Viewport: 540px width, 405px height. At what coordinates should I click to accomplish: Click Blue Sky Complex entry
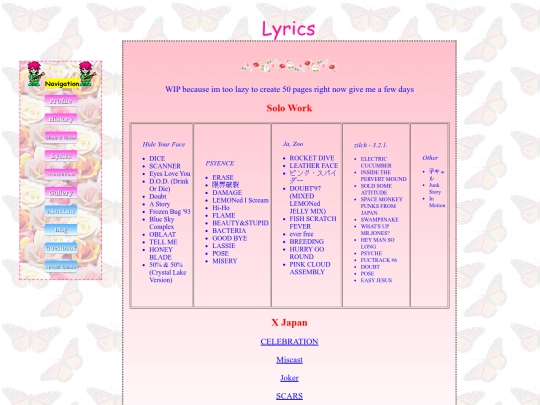click(x=162, y=223)
